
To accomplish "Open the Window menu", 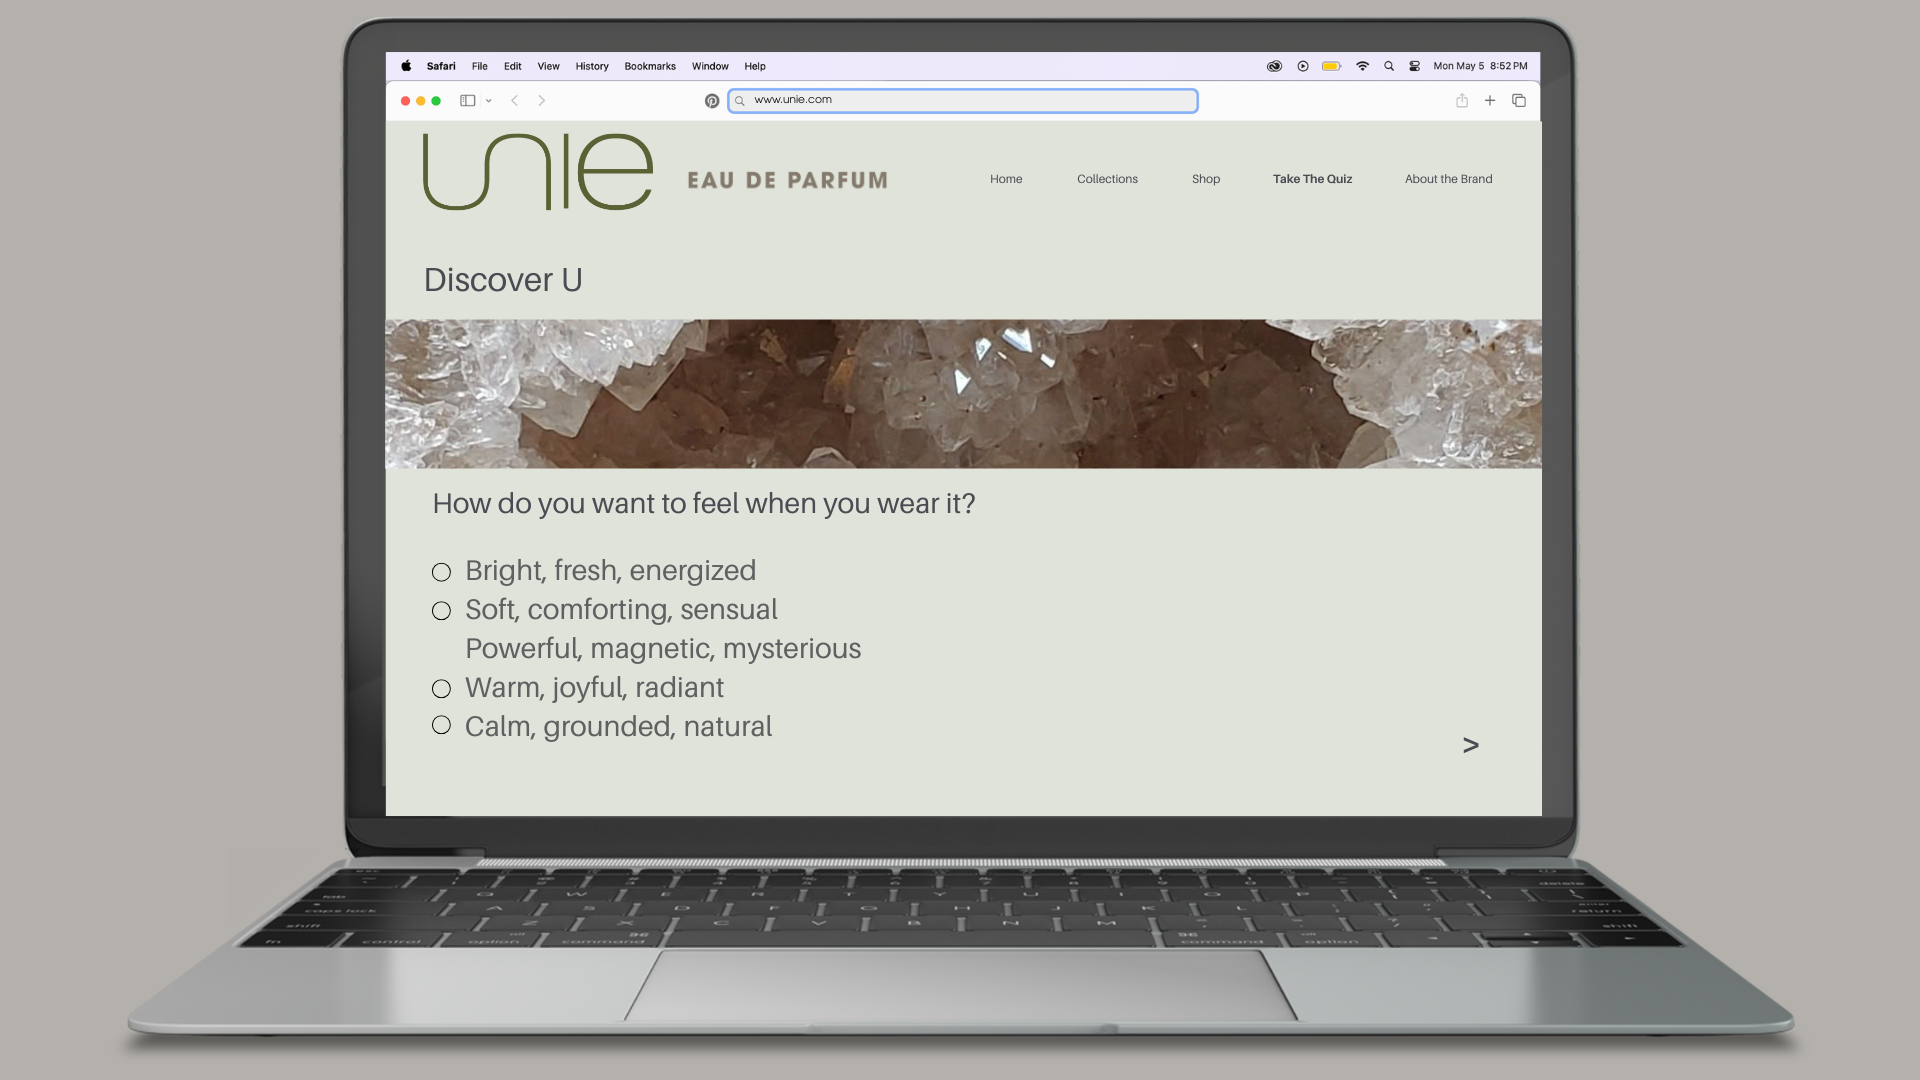I will (710, 66).
